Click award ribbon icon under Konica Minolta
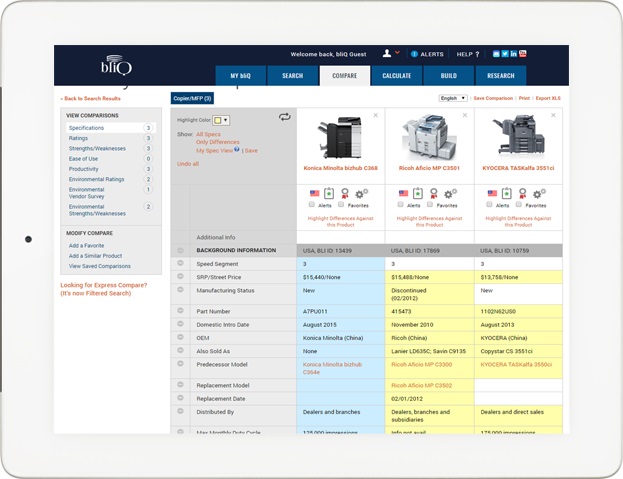The width and height of the screenshot is (623, 479). (x=344, y=193)
